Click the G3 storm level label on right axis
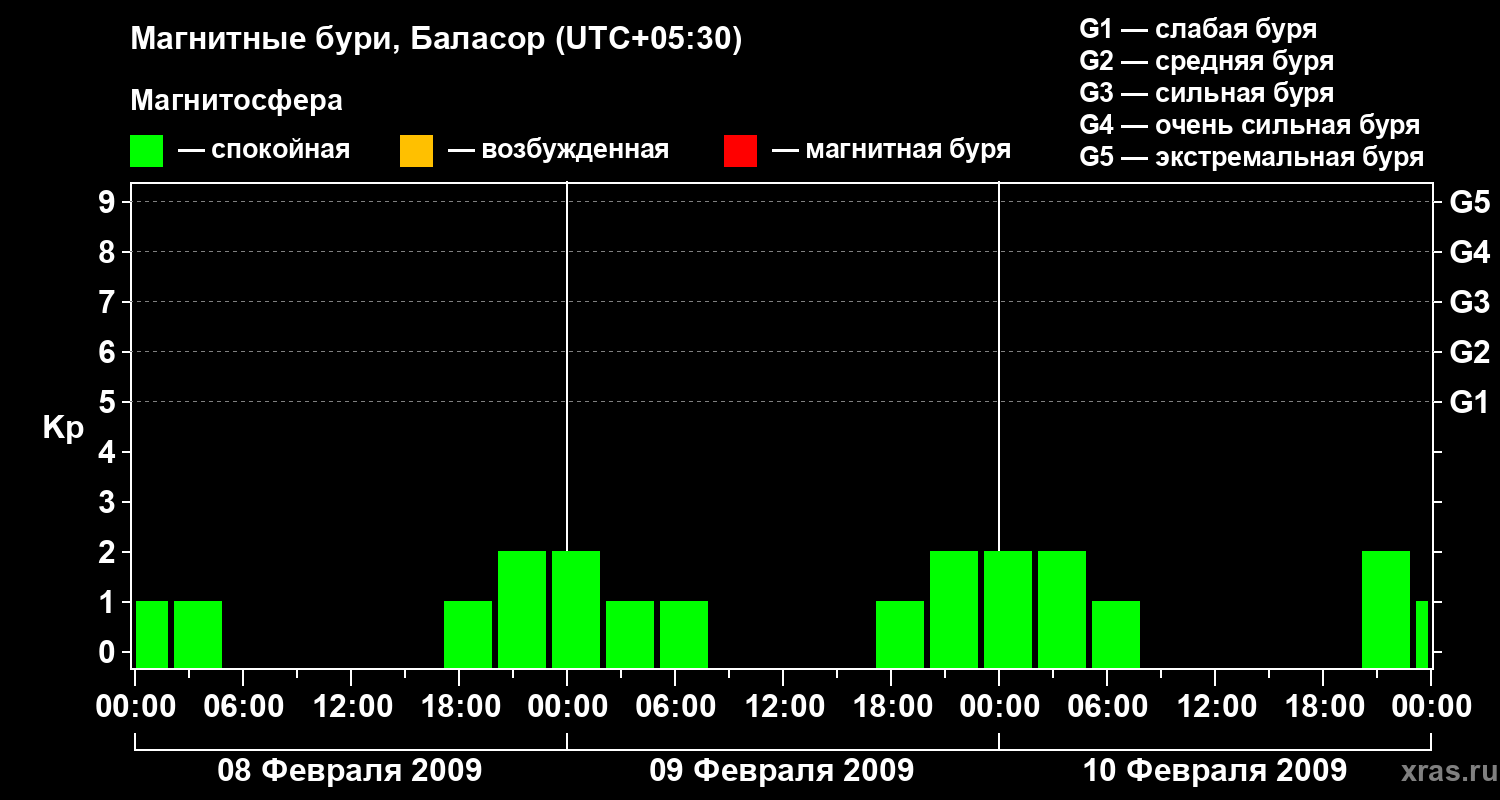This screenshot has height=800, width=1500. coord(1469,302)
